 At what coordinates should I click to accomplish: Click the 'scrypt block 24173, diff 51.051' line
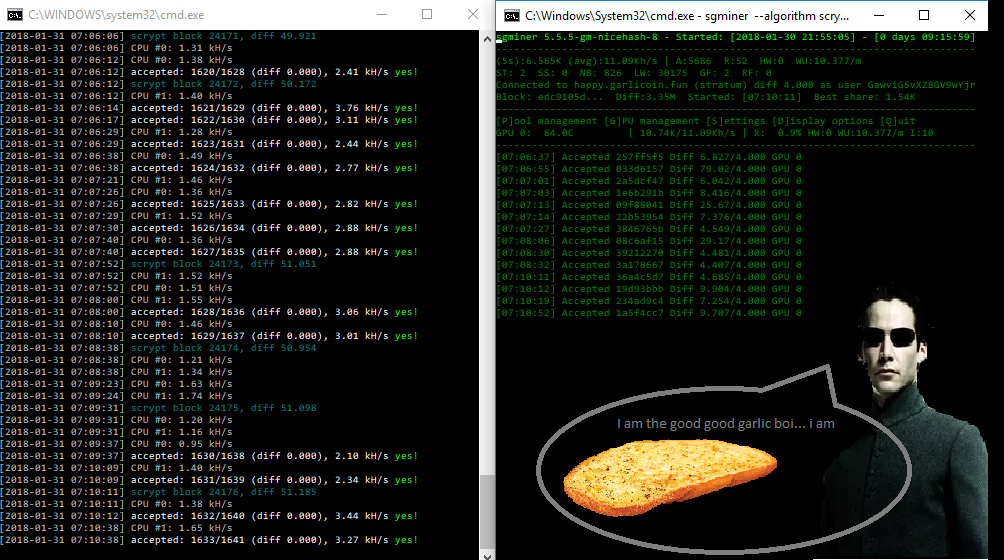tap(158, 264)
